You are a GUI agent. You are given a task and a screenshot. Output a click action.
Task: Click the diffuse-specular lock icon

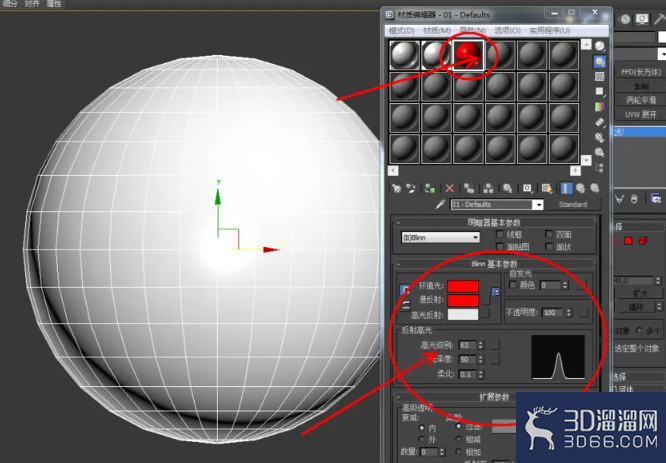coord(406,305)
